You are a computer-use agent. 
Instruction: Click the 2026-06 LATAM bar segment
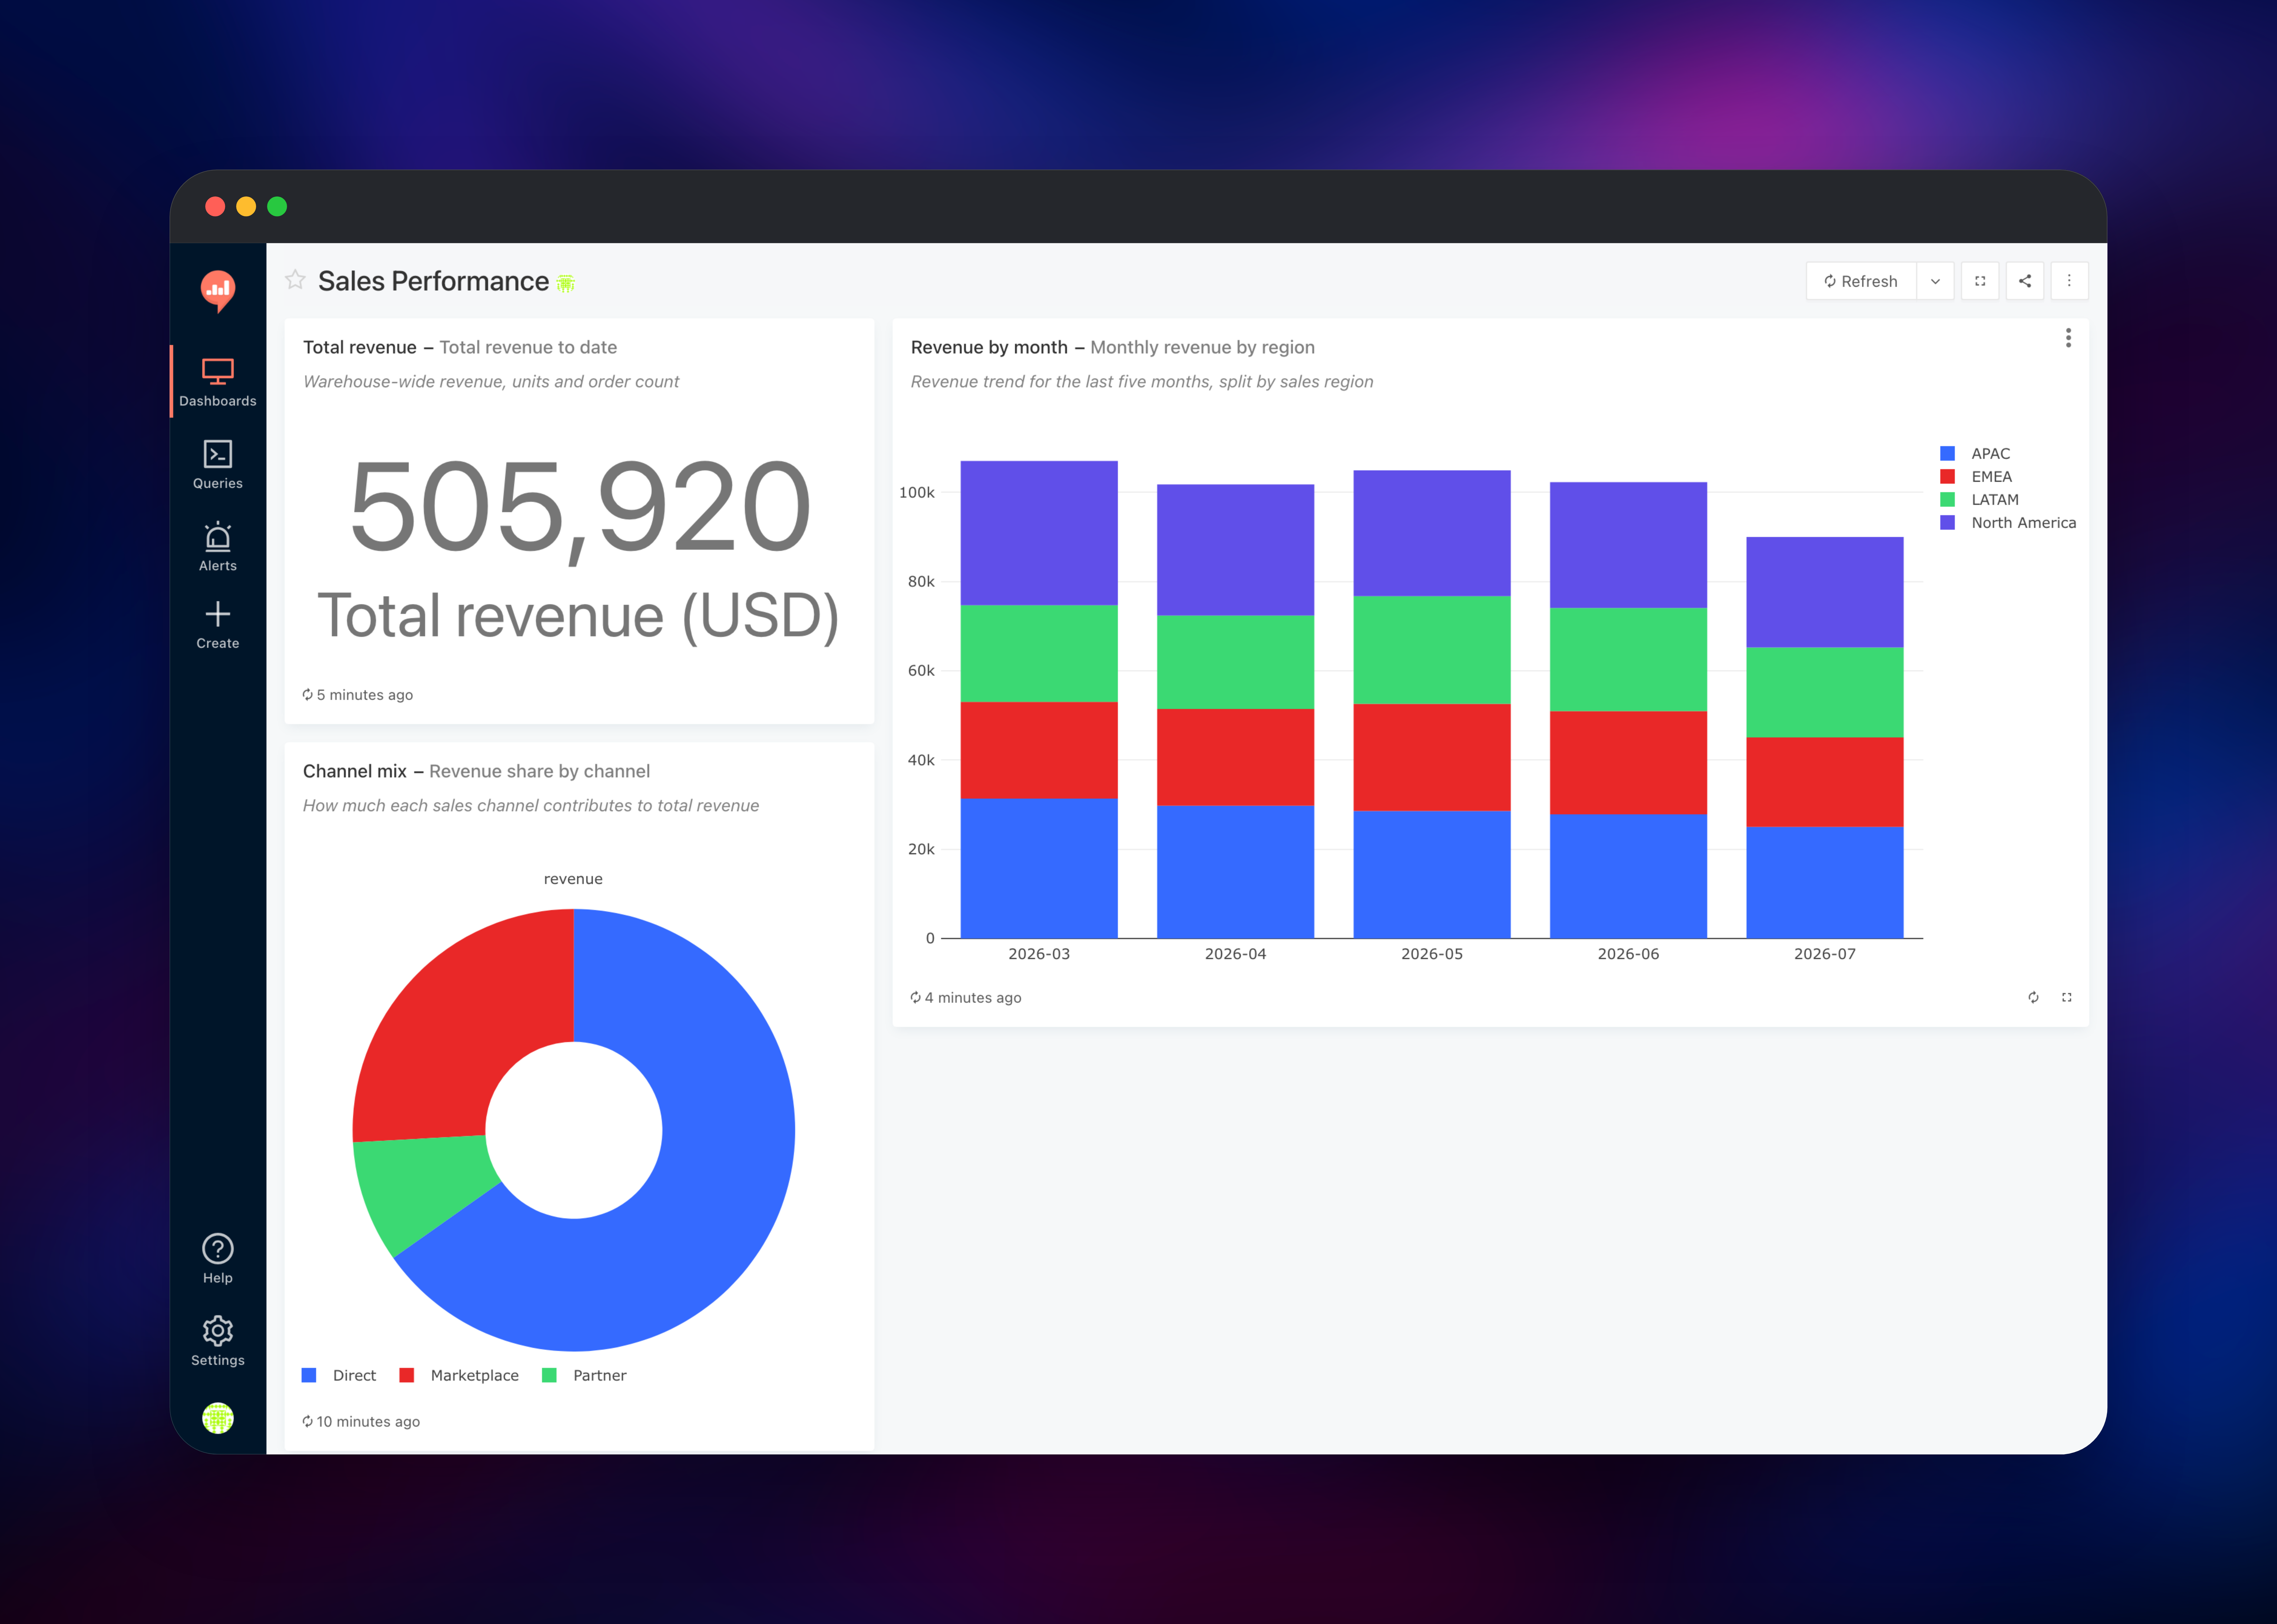(x=1628, y=660)
